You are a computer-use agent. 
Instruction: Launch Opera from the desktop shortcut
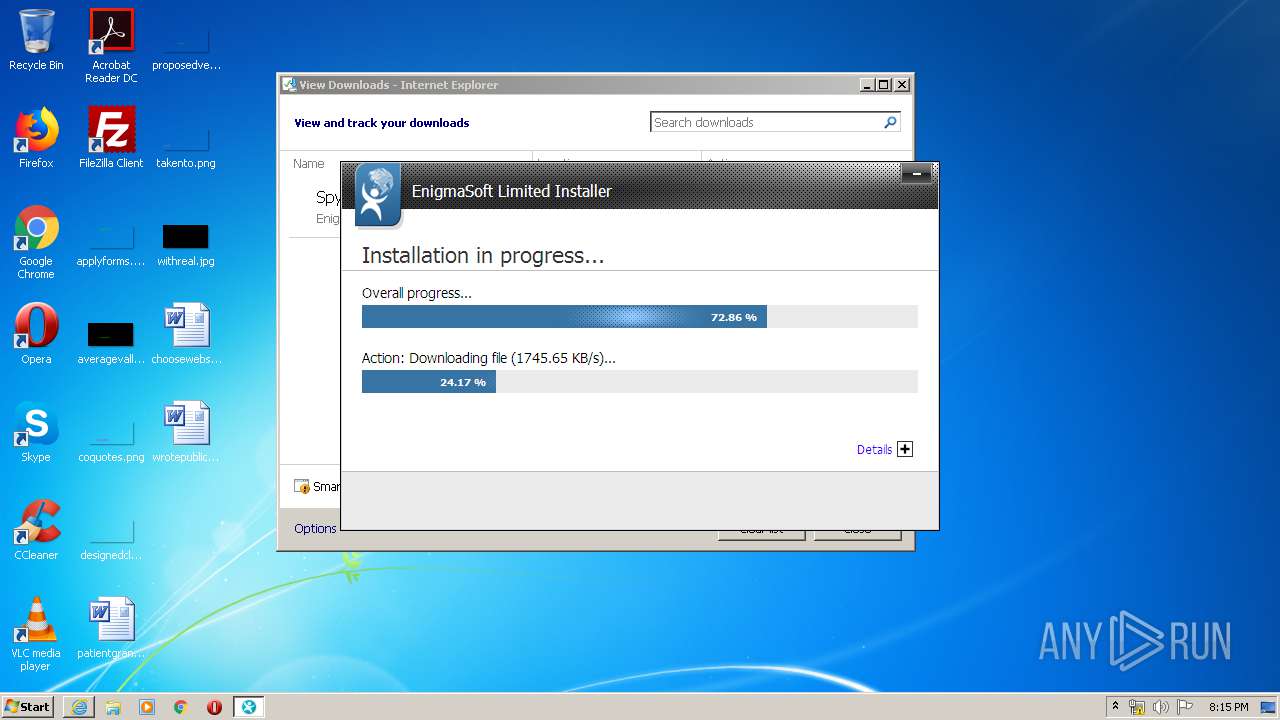coord(36,334)
